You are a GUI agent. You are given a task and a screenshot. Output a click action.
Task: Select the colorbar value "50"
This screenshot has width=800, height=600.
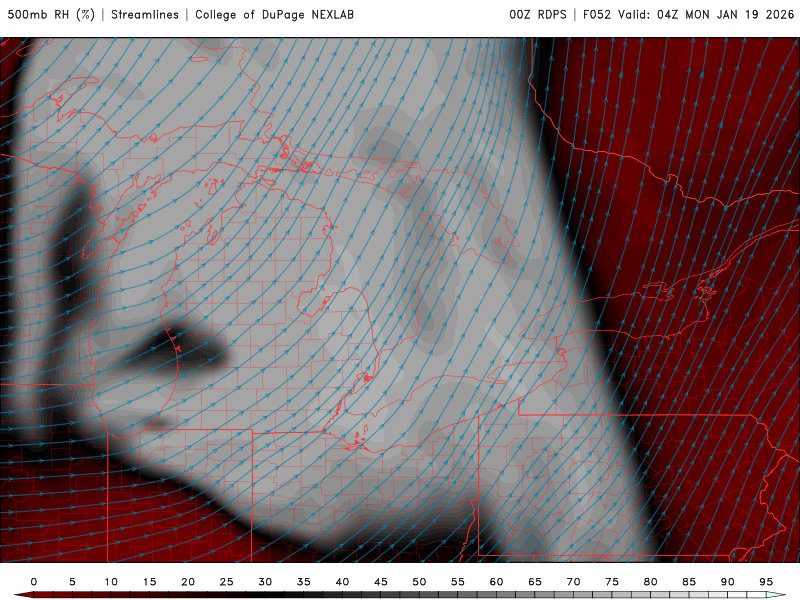[x=419, y=582]
